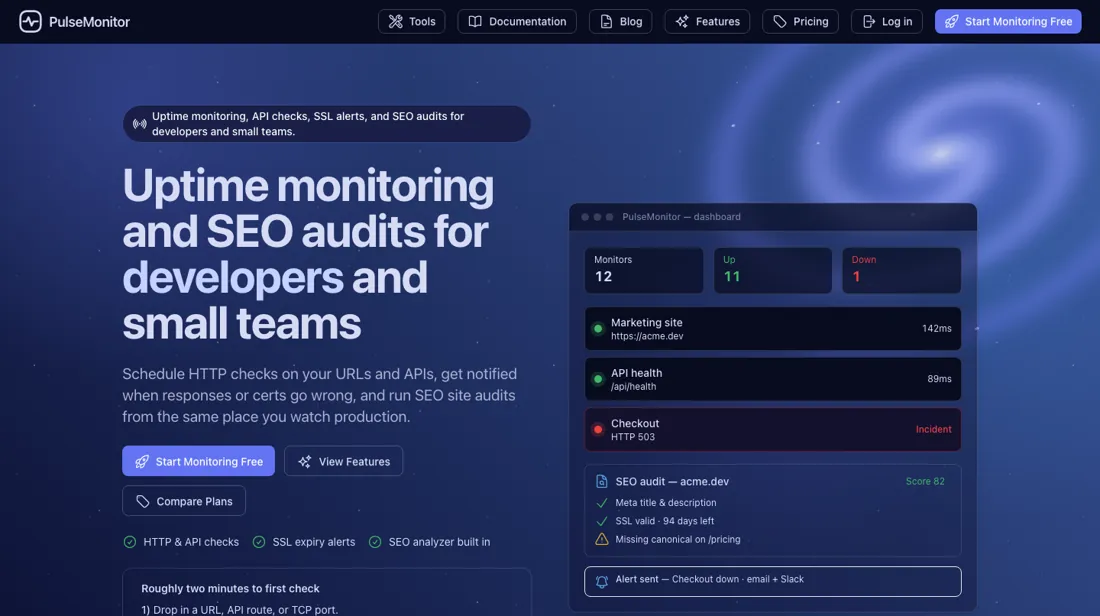This screenshot has height=616, width=1100.
Task: Click the 89ms response time value
Action: pyautogui.click(x=939, y=379)
